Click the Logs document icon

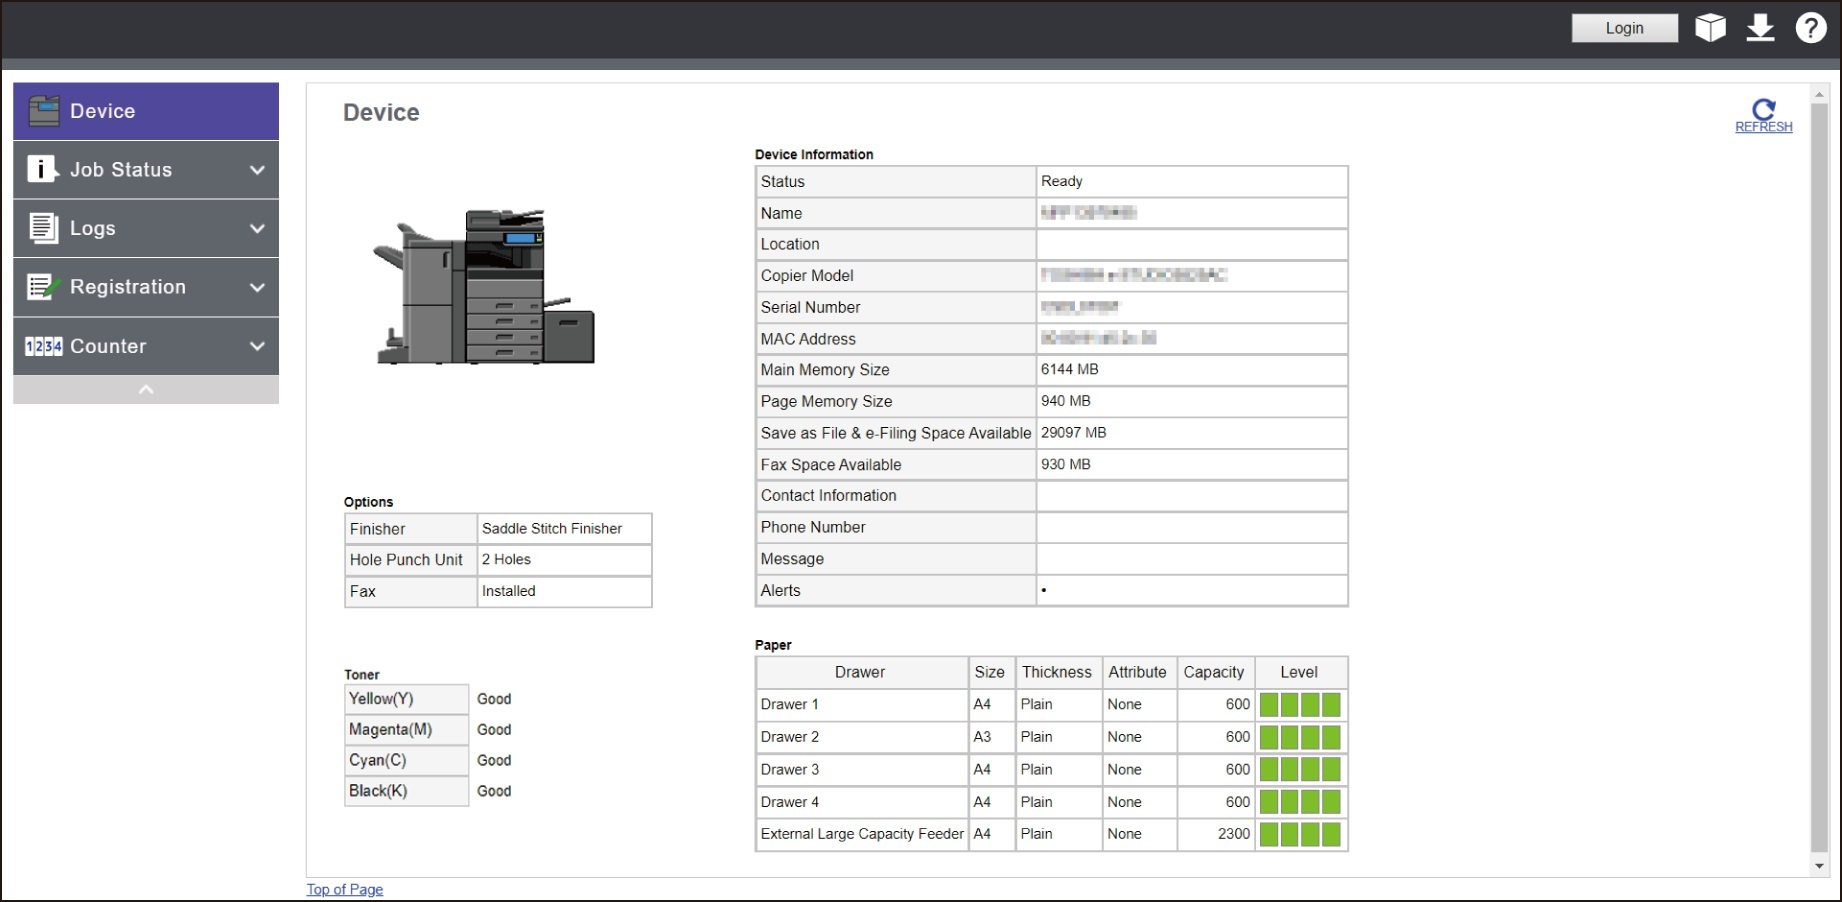[43, 228]
